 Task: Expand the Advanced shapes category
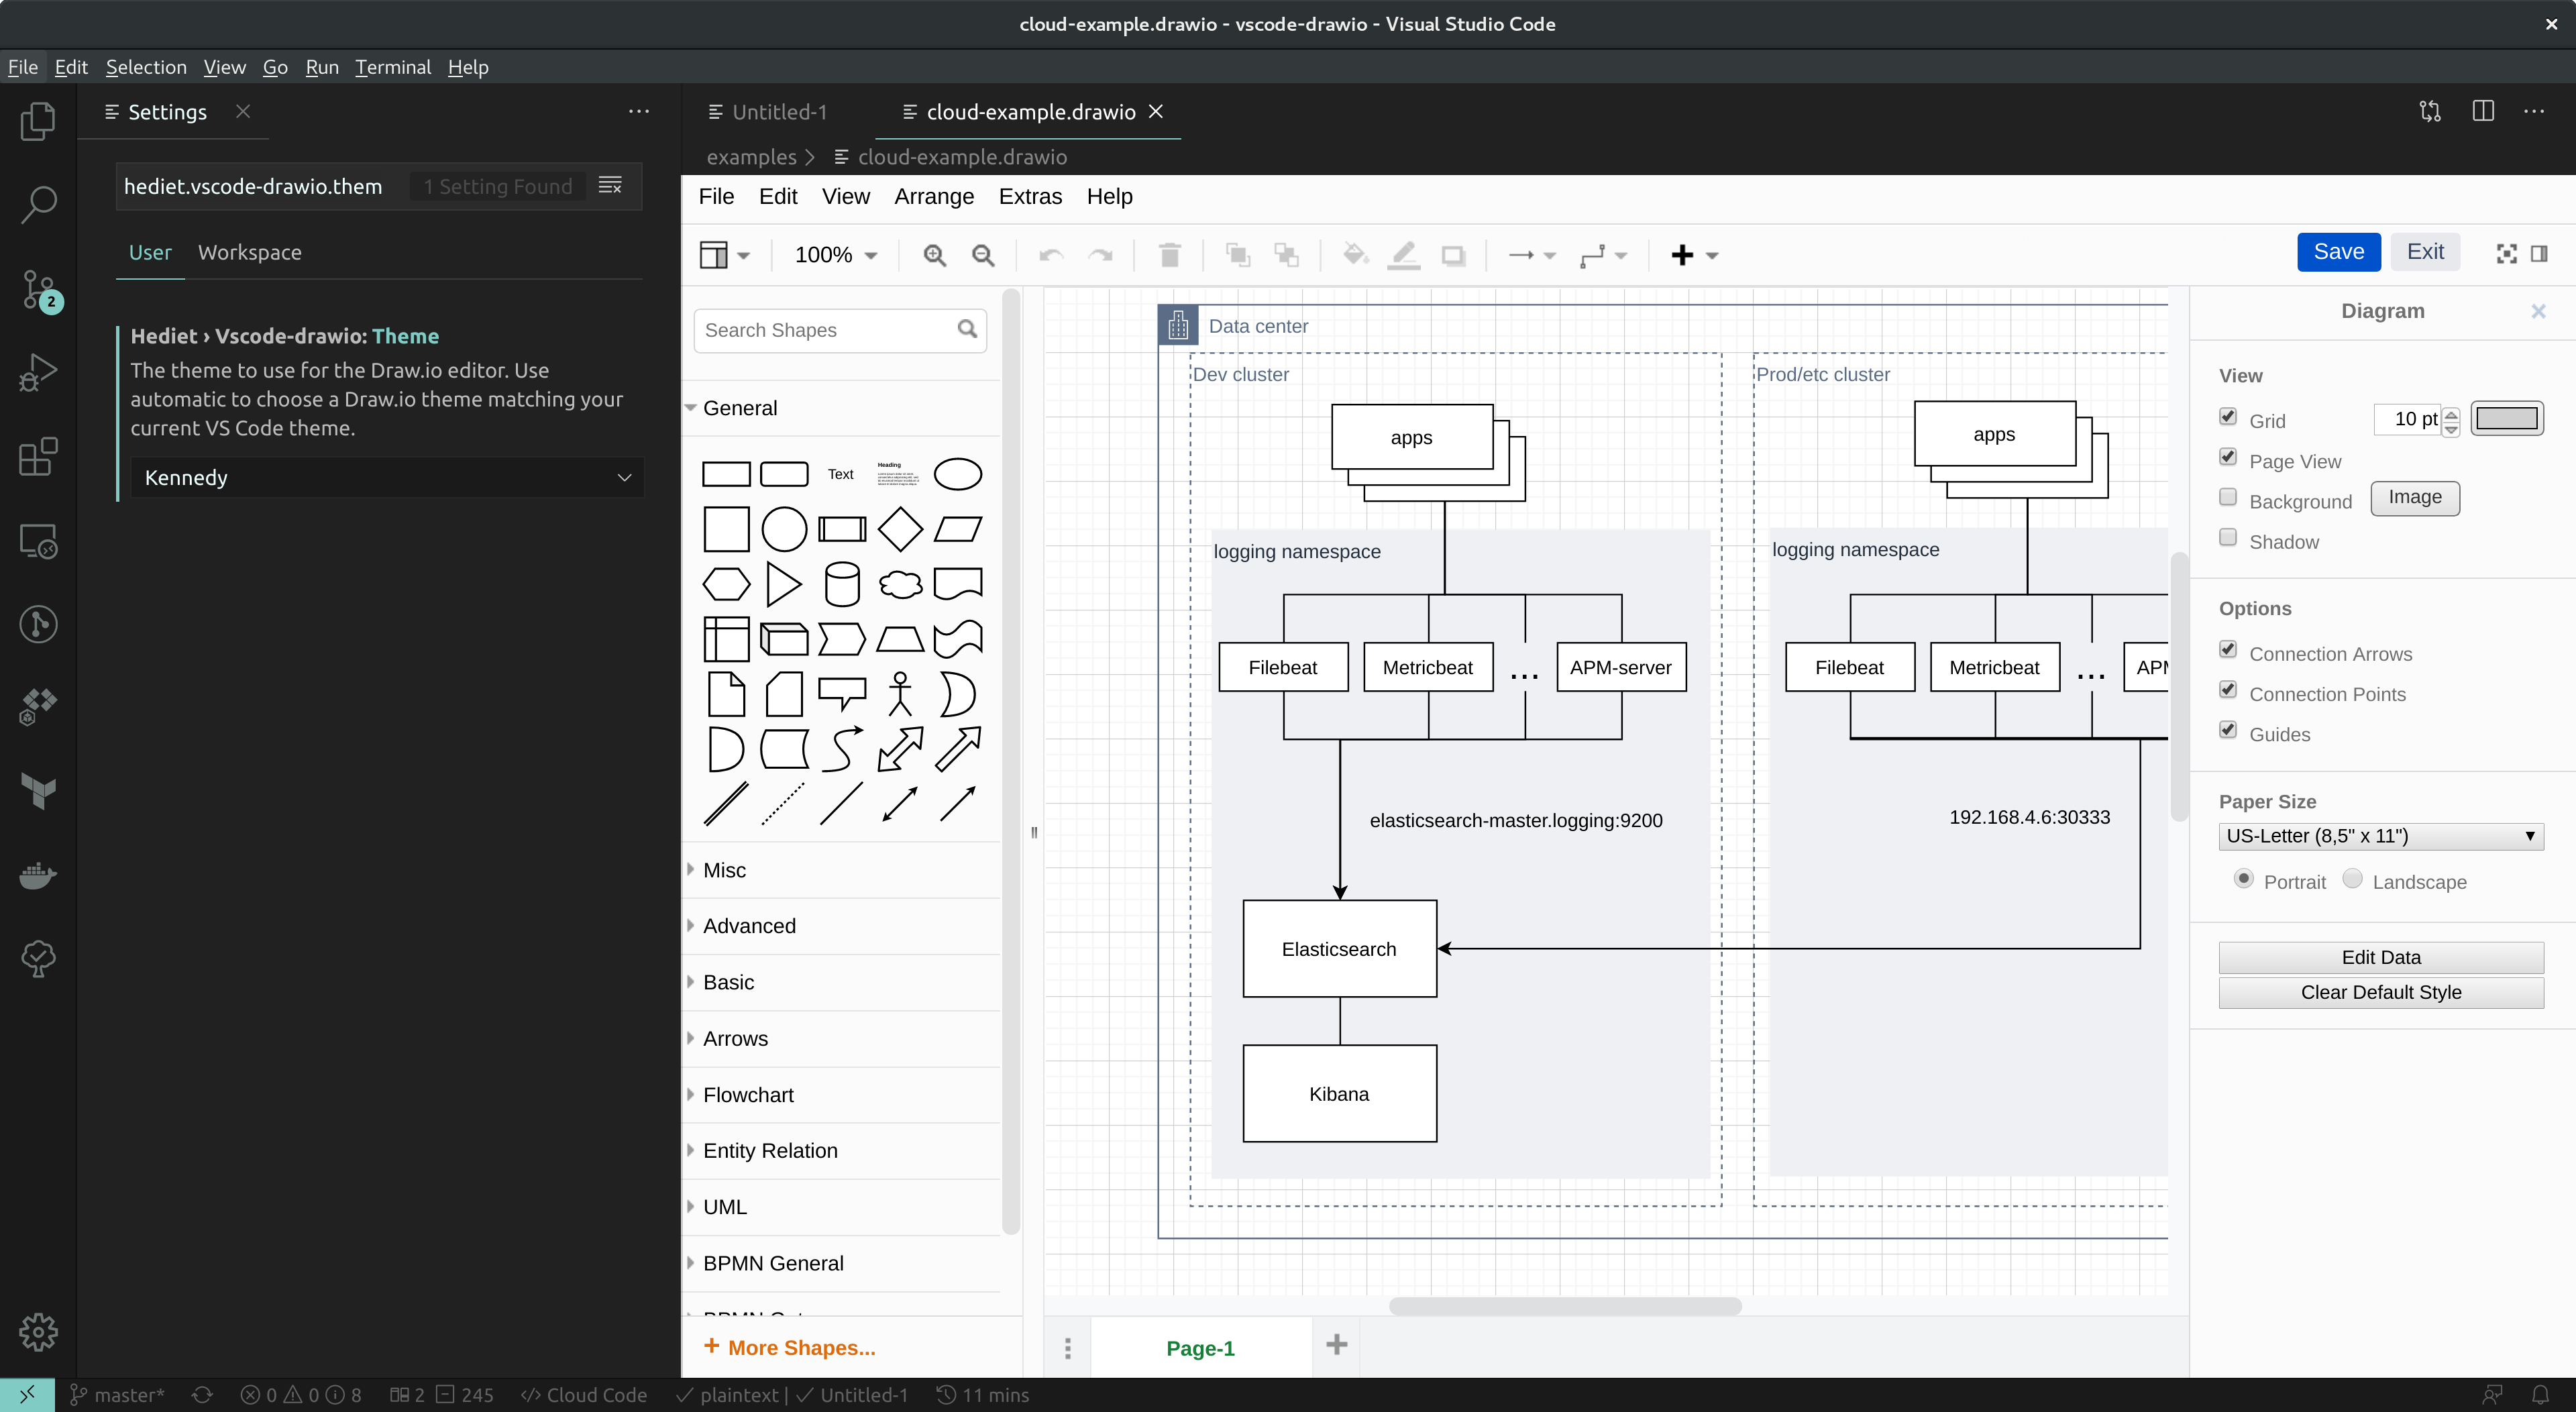[749, 925]
